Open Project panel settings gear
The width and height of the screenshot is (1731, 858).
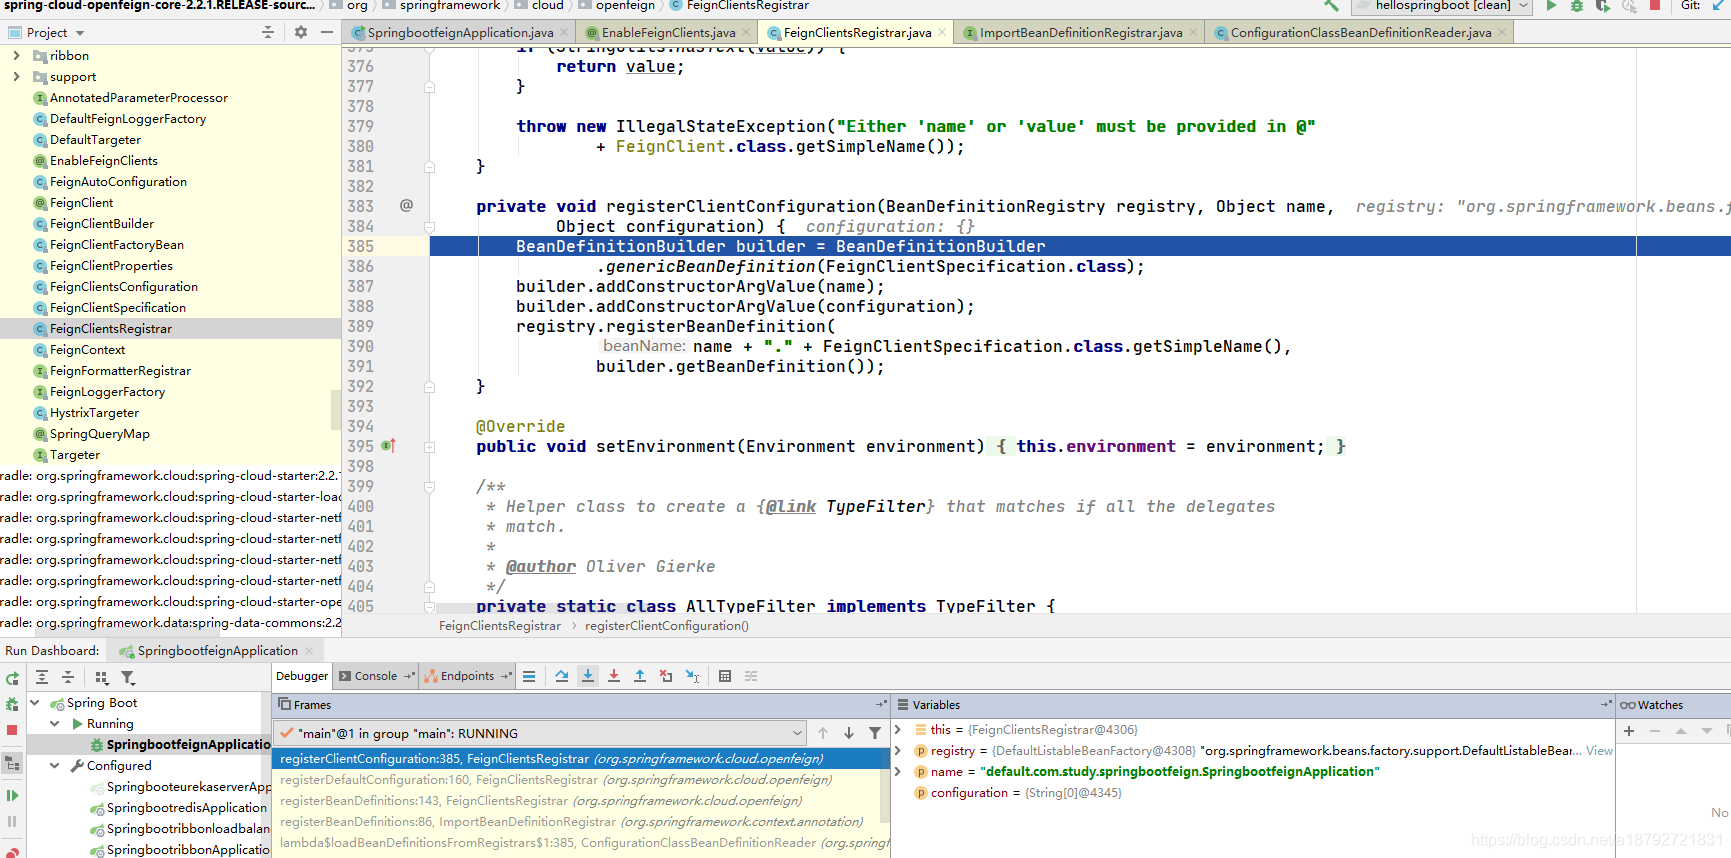click(301, 33)
